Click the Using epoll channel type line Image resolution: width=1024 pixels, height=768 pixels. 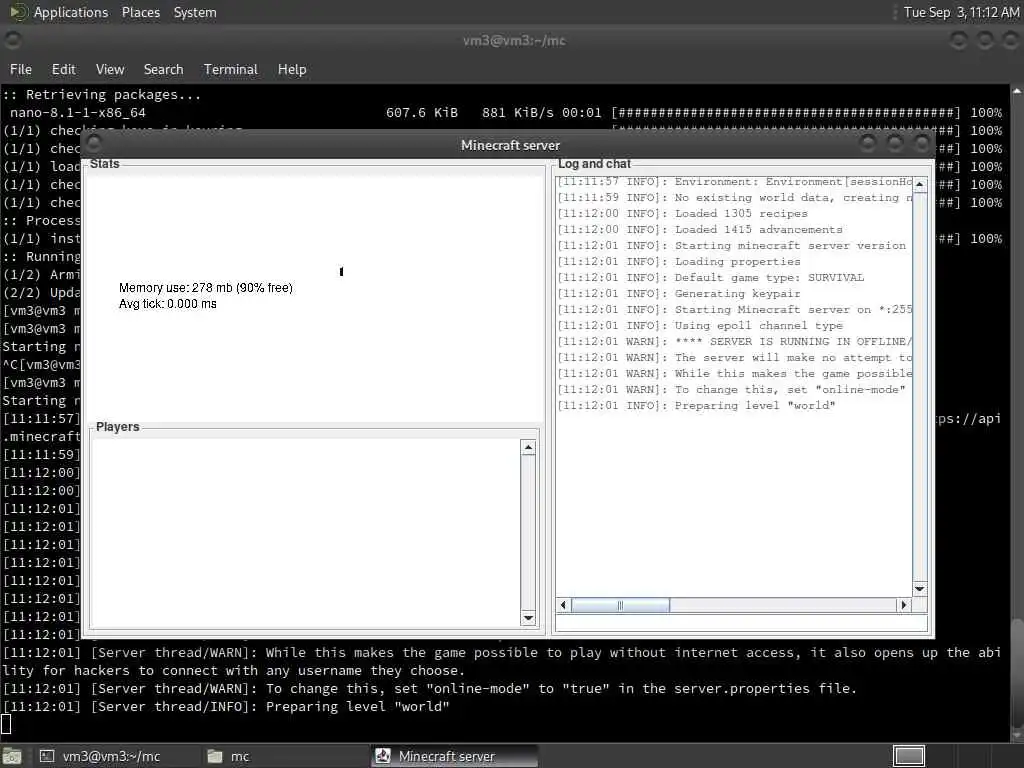click(x=700, y=325)
